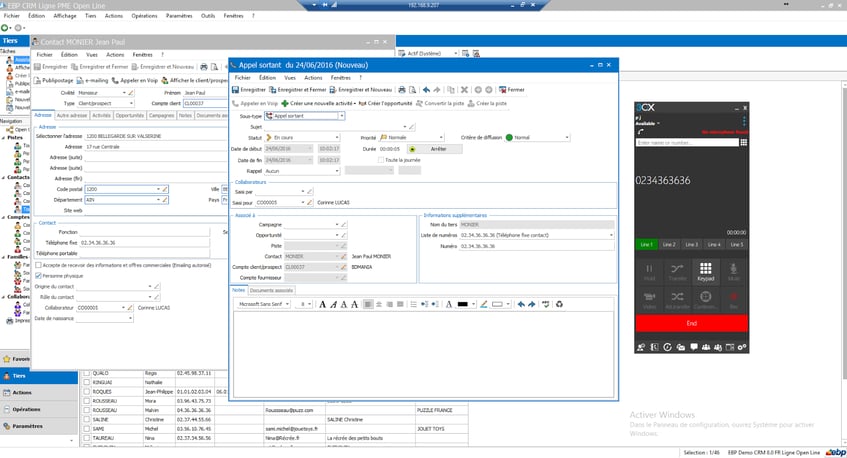
Task: Click the Video button in 3CX phone
Action: 649,300
